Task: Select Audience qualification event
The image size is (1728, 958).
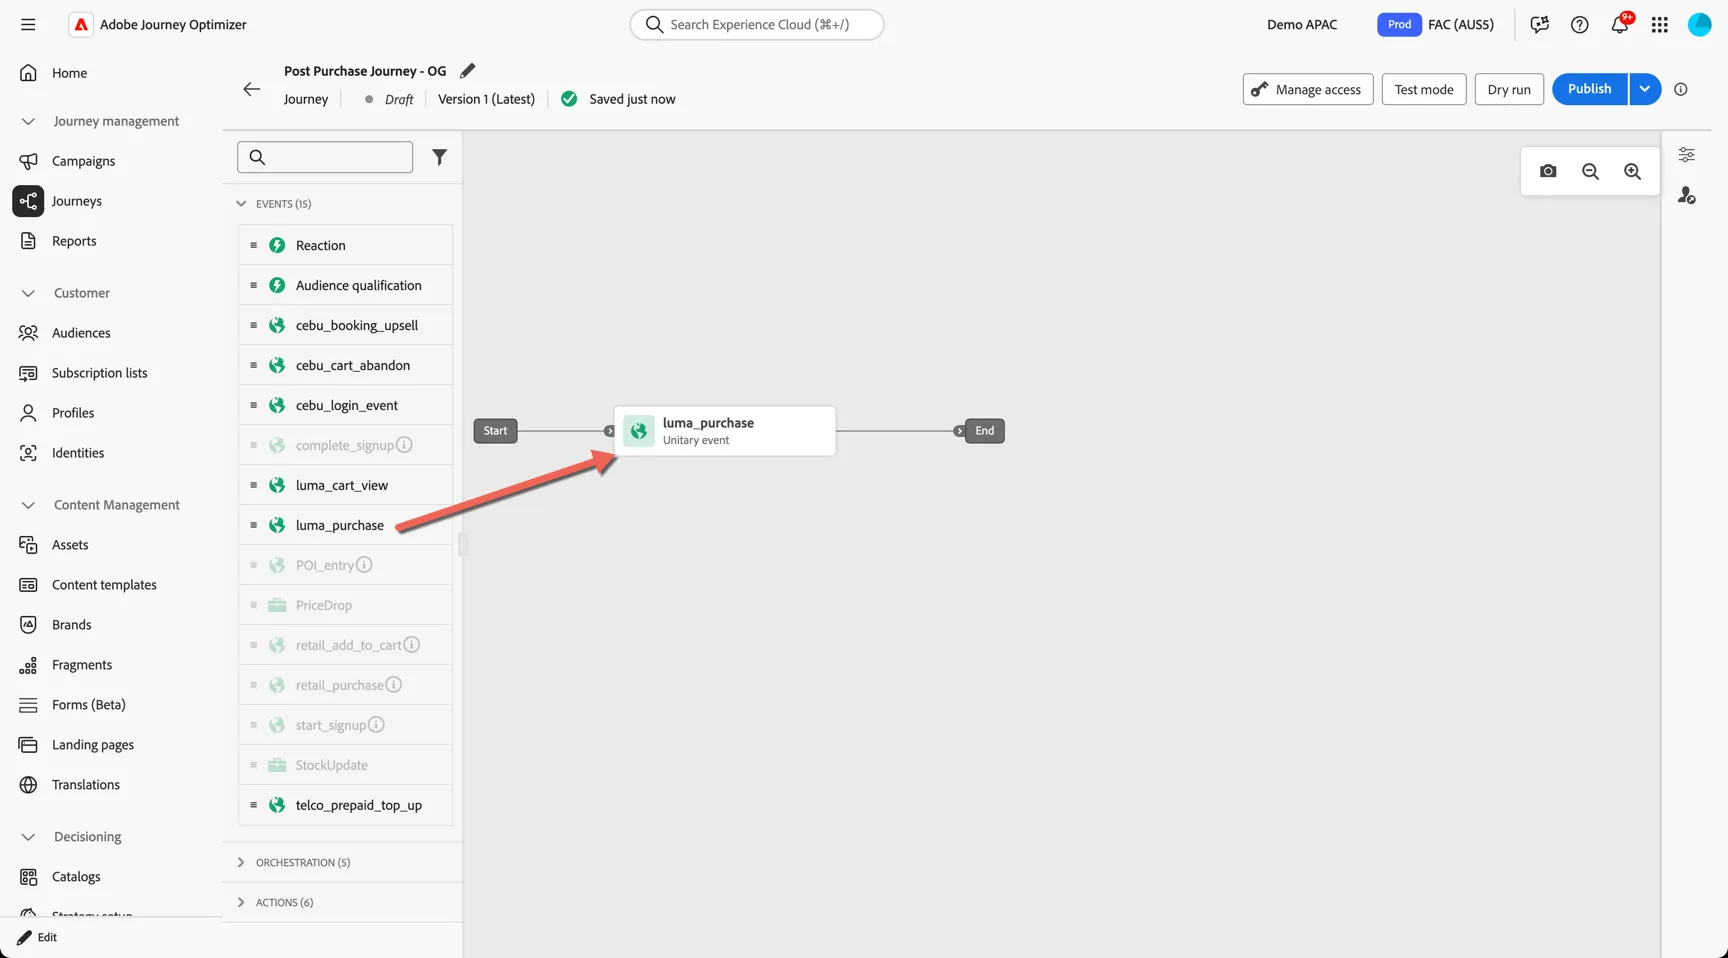Action: tap(345, 285)
